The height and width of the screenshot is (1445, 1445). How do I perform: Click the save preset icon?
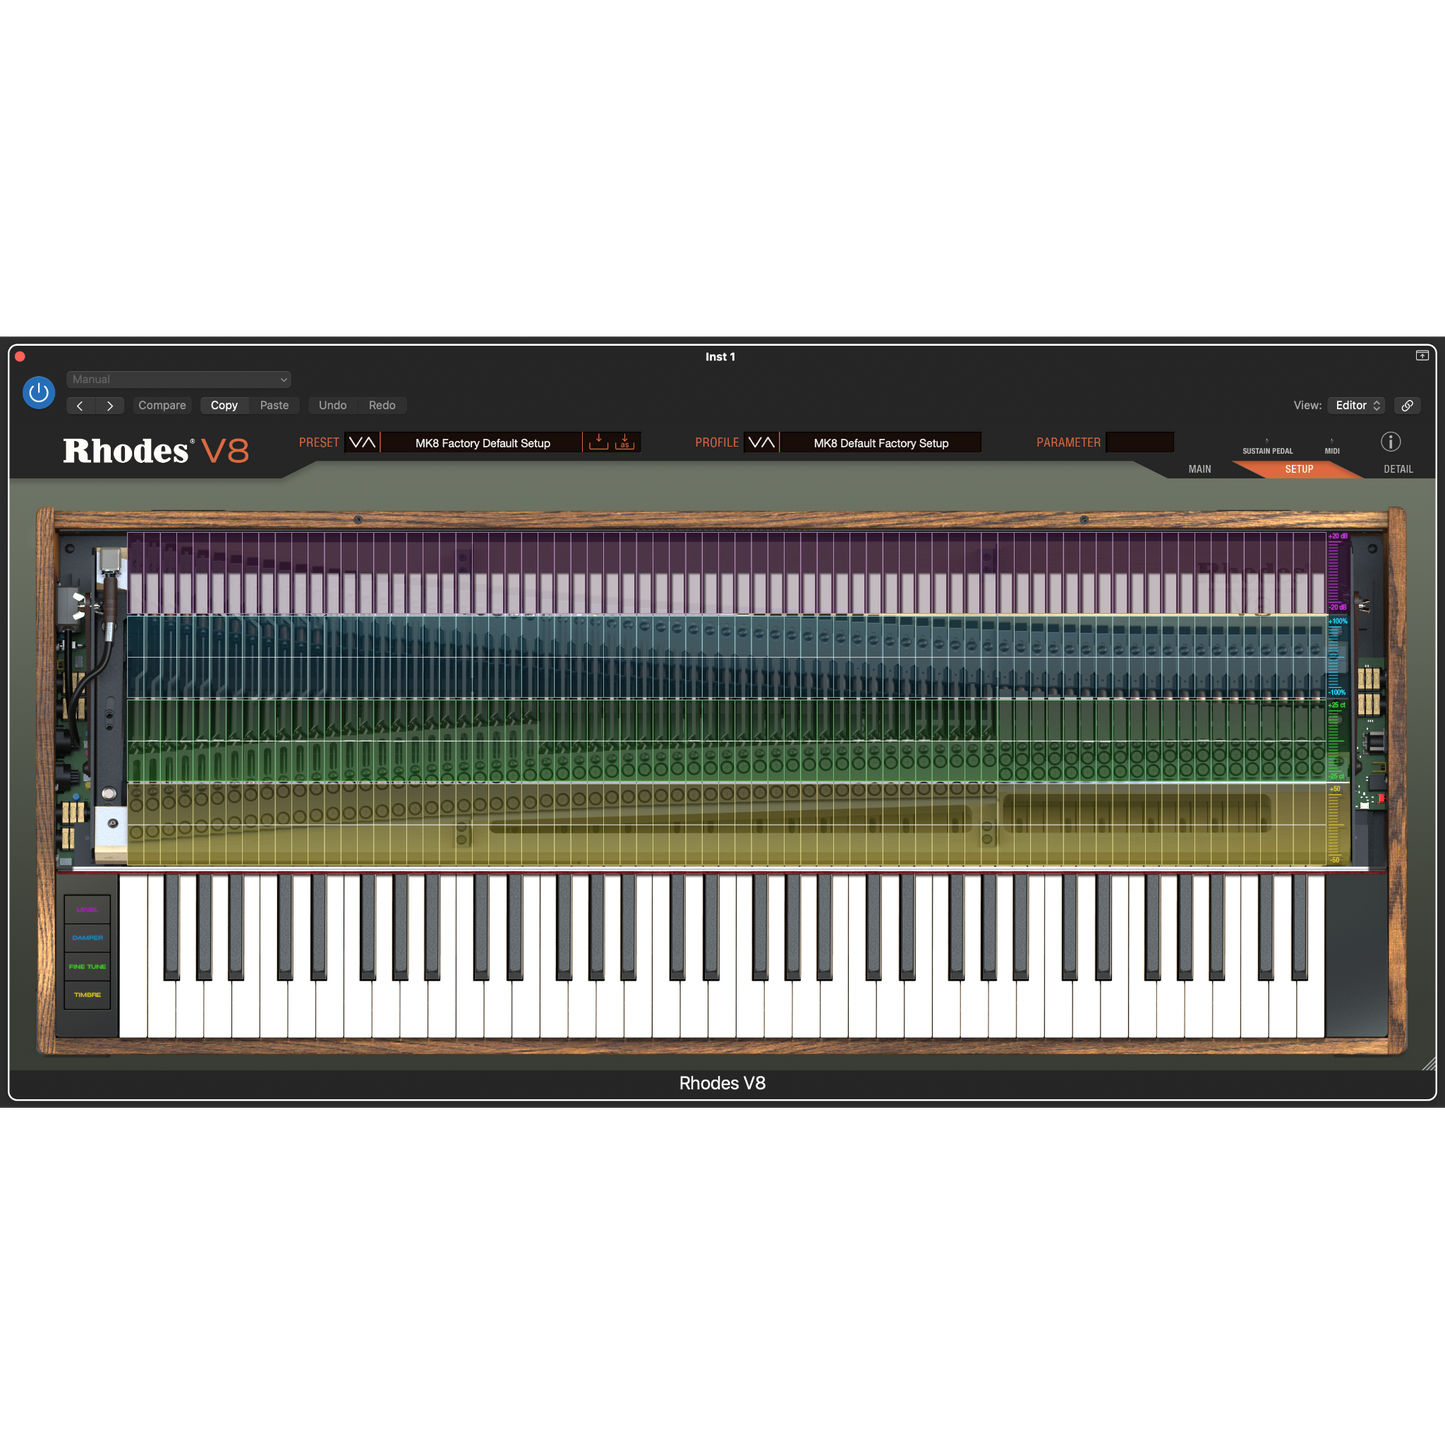pos(598,441)
